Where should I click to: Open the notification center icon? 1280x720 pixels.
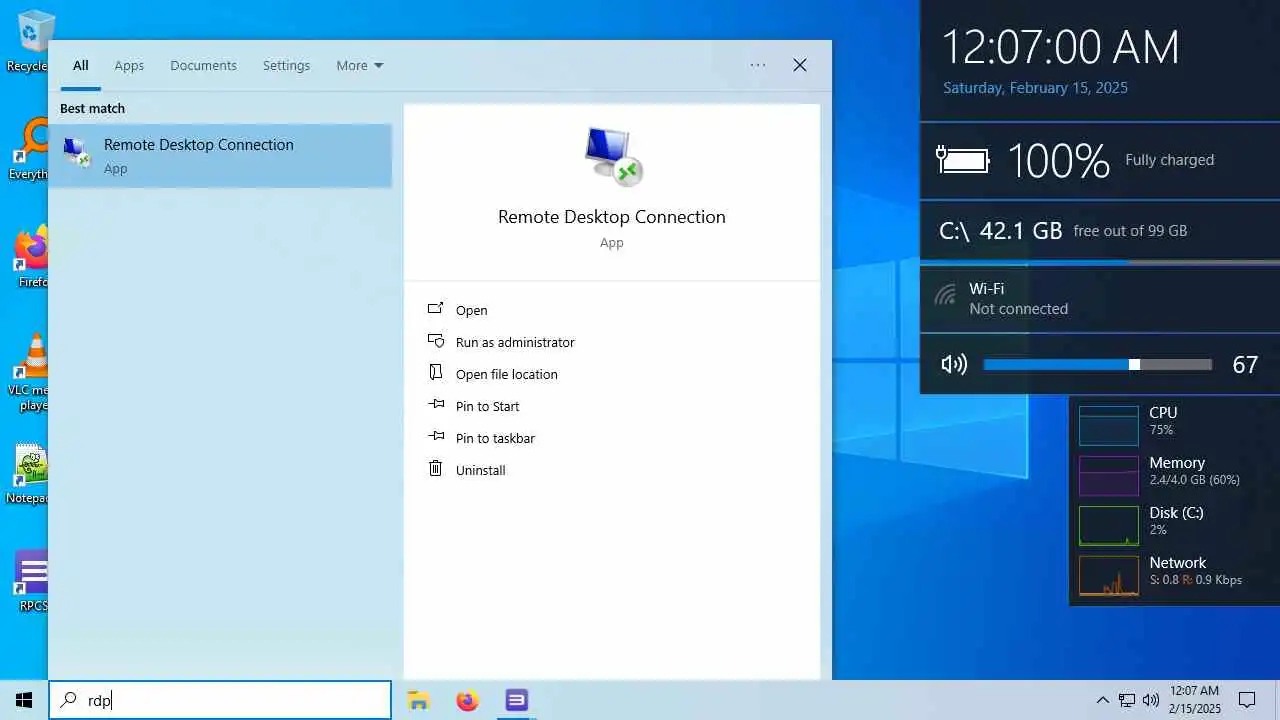[x=1247, y=700]
